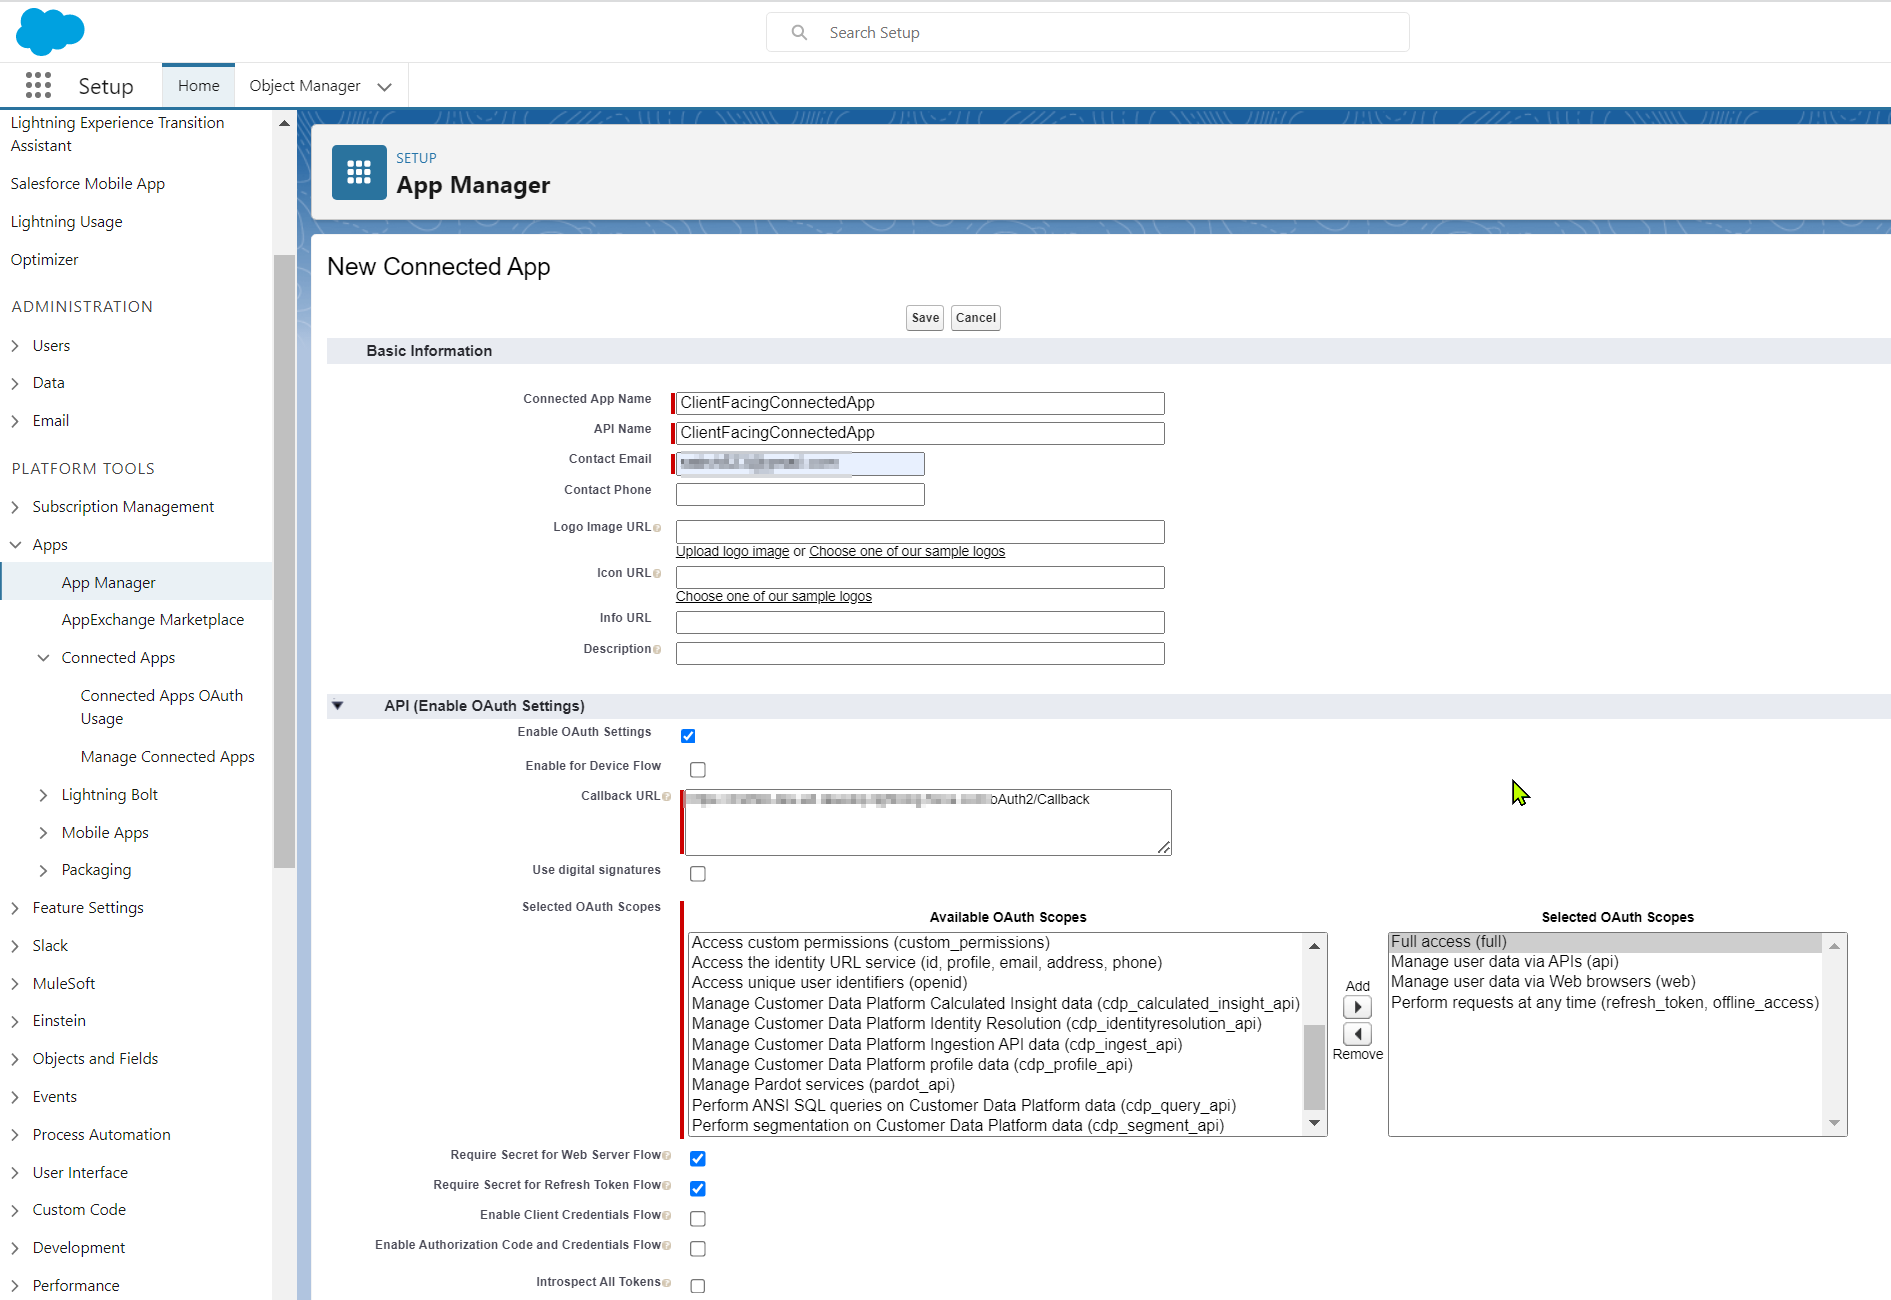
Task: Click help icon beside Enable Authorization Code and Credentials Flow
Action: click(x=667, y=1246)
